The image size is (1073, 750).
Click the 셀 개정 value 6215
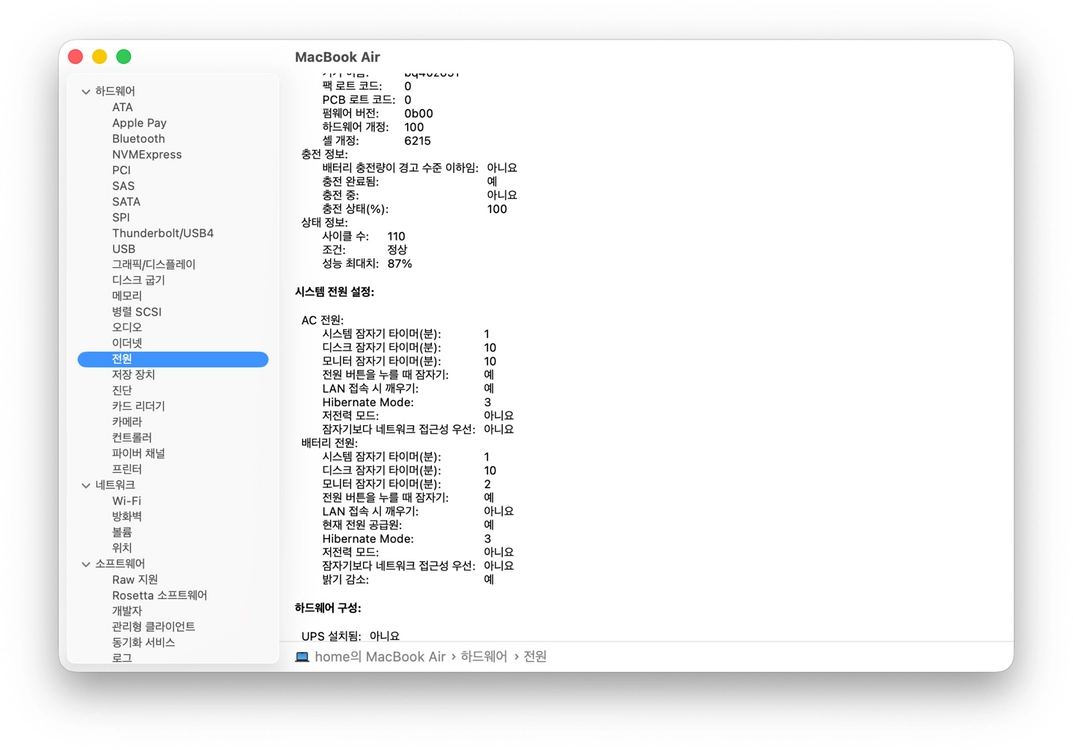(417, 141)
